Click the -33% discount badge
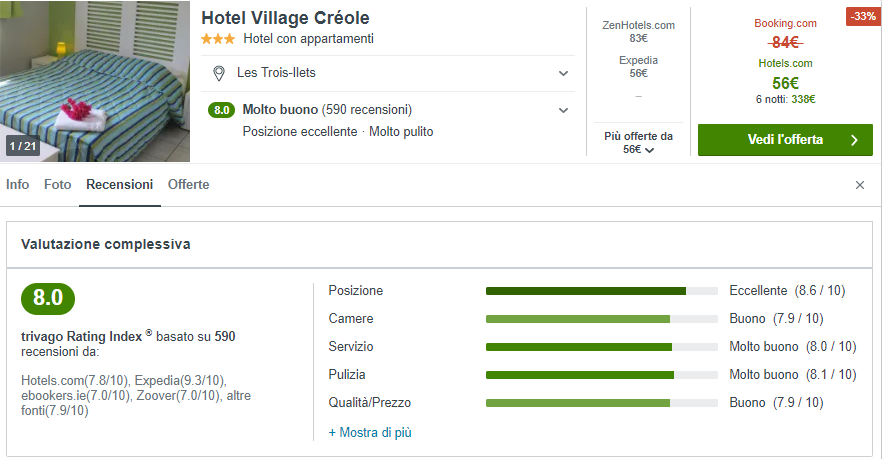The height and width of the screenshot is (459, 882). (x=861, y=17)
